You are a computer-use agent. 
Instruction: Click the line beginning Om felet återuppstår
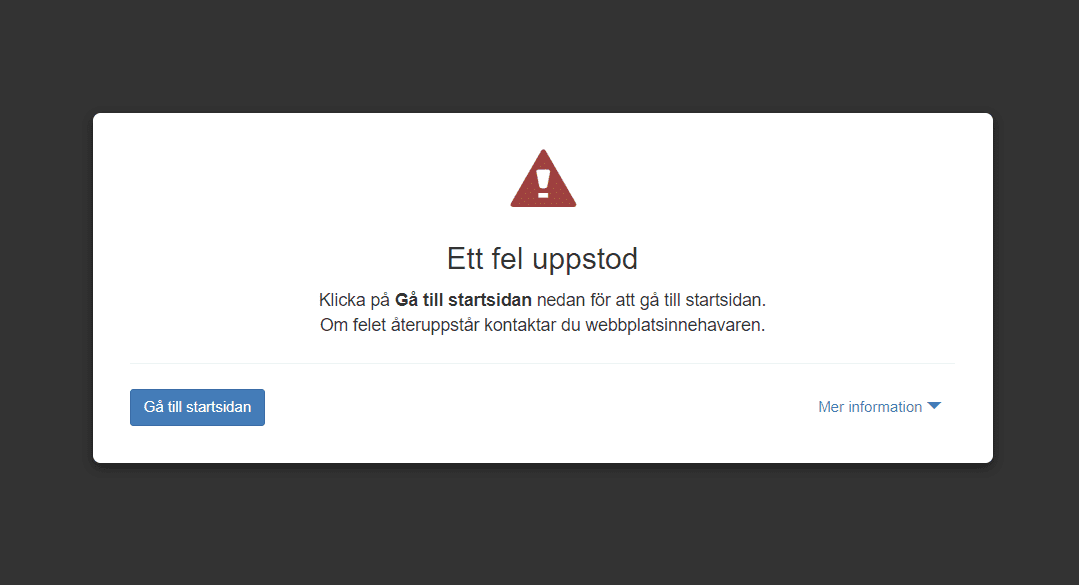coord(542,325)
